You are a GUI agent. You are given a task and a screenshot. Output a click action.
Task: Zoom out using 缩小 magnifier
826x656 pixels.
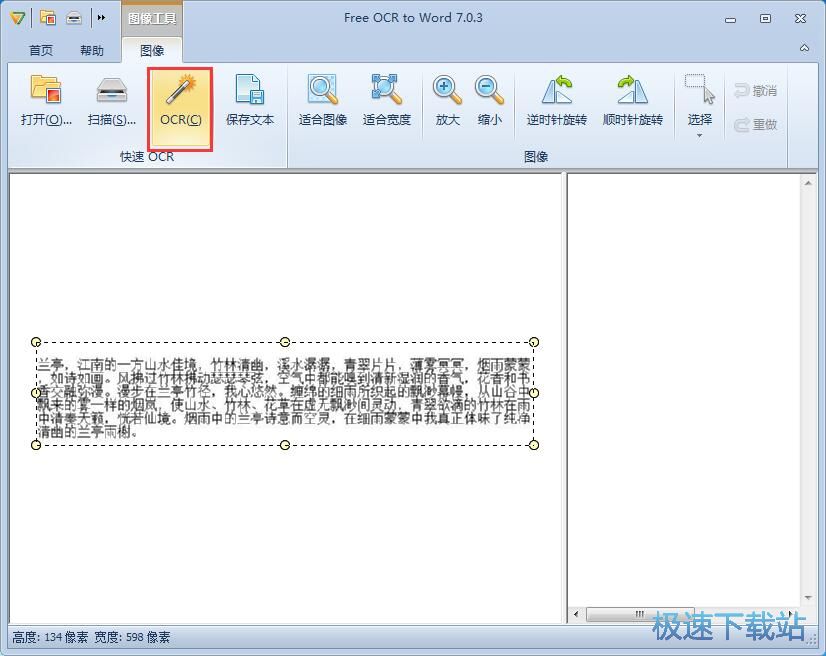click(489, 101)
